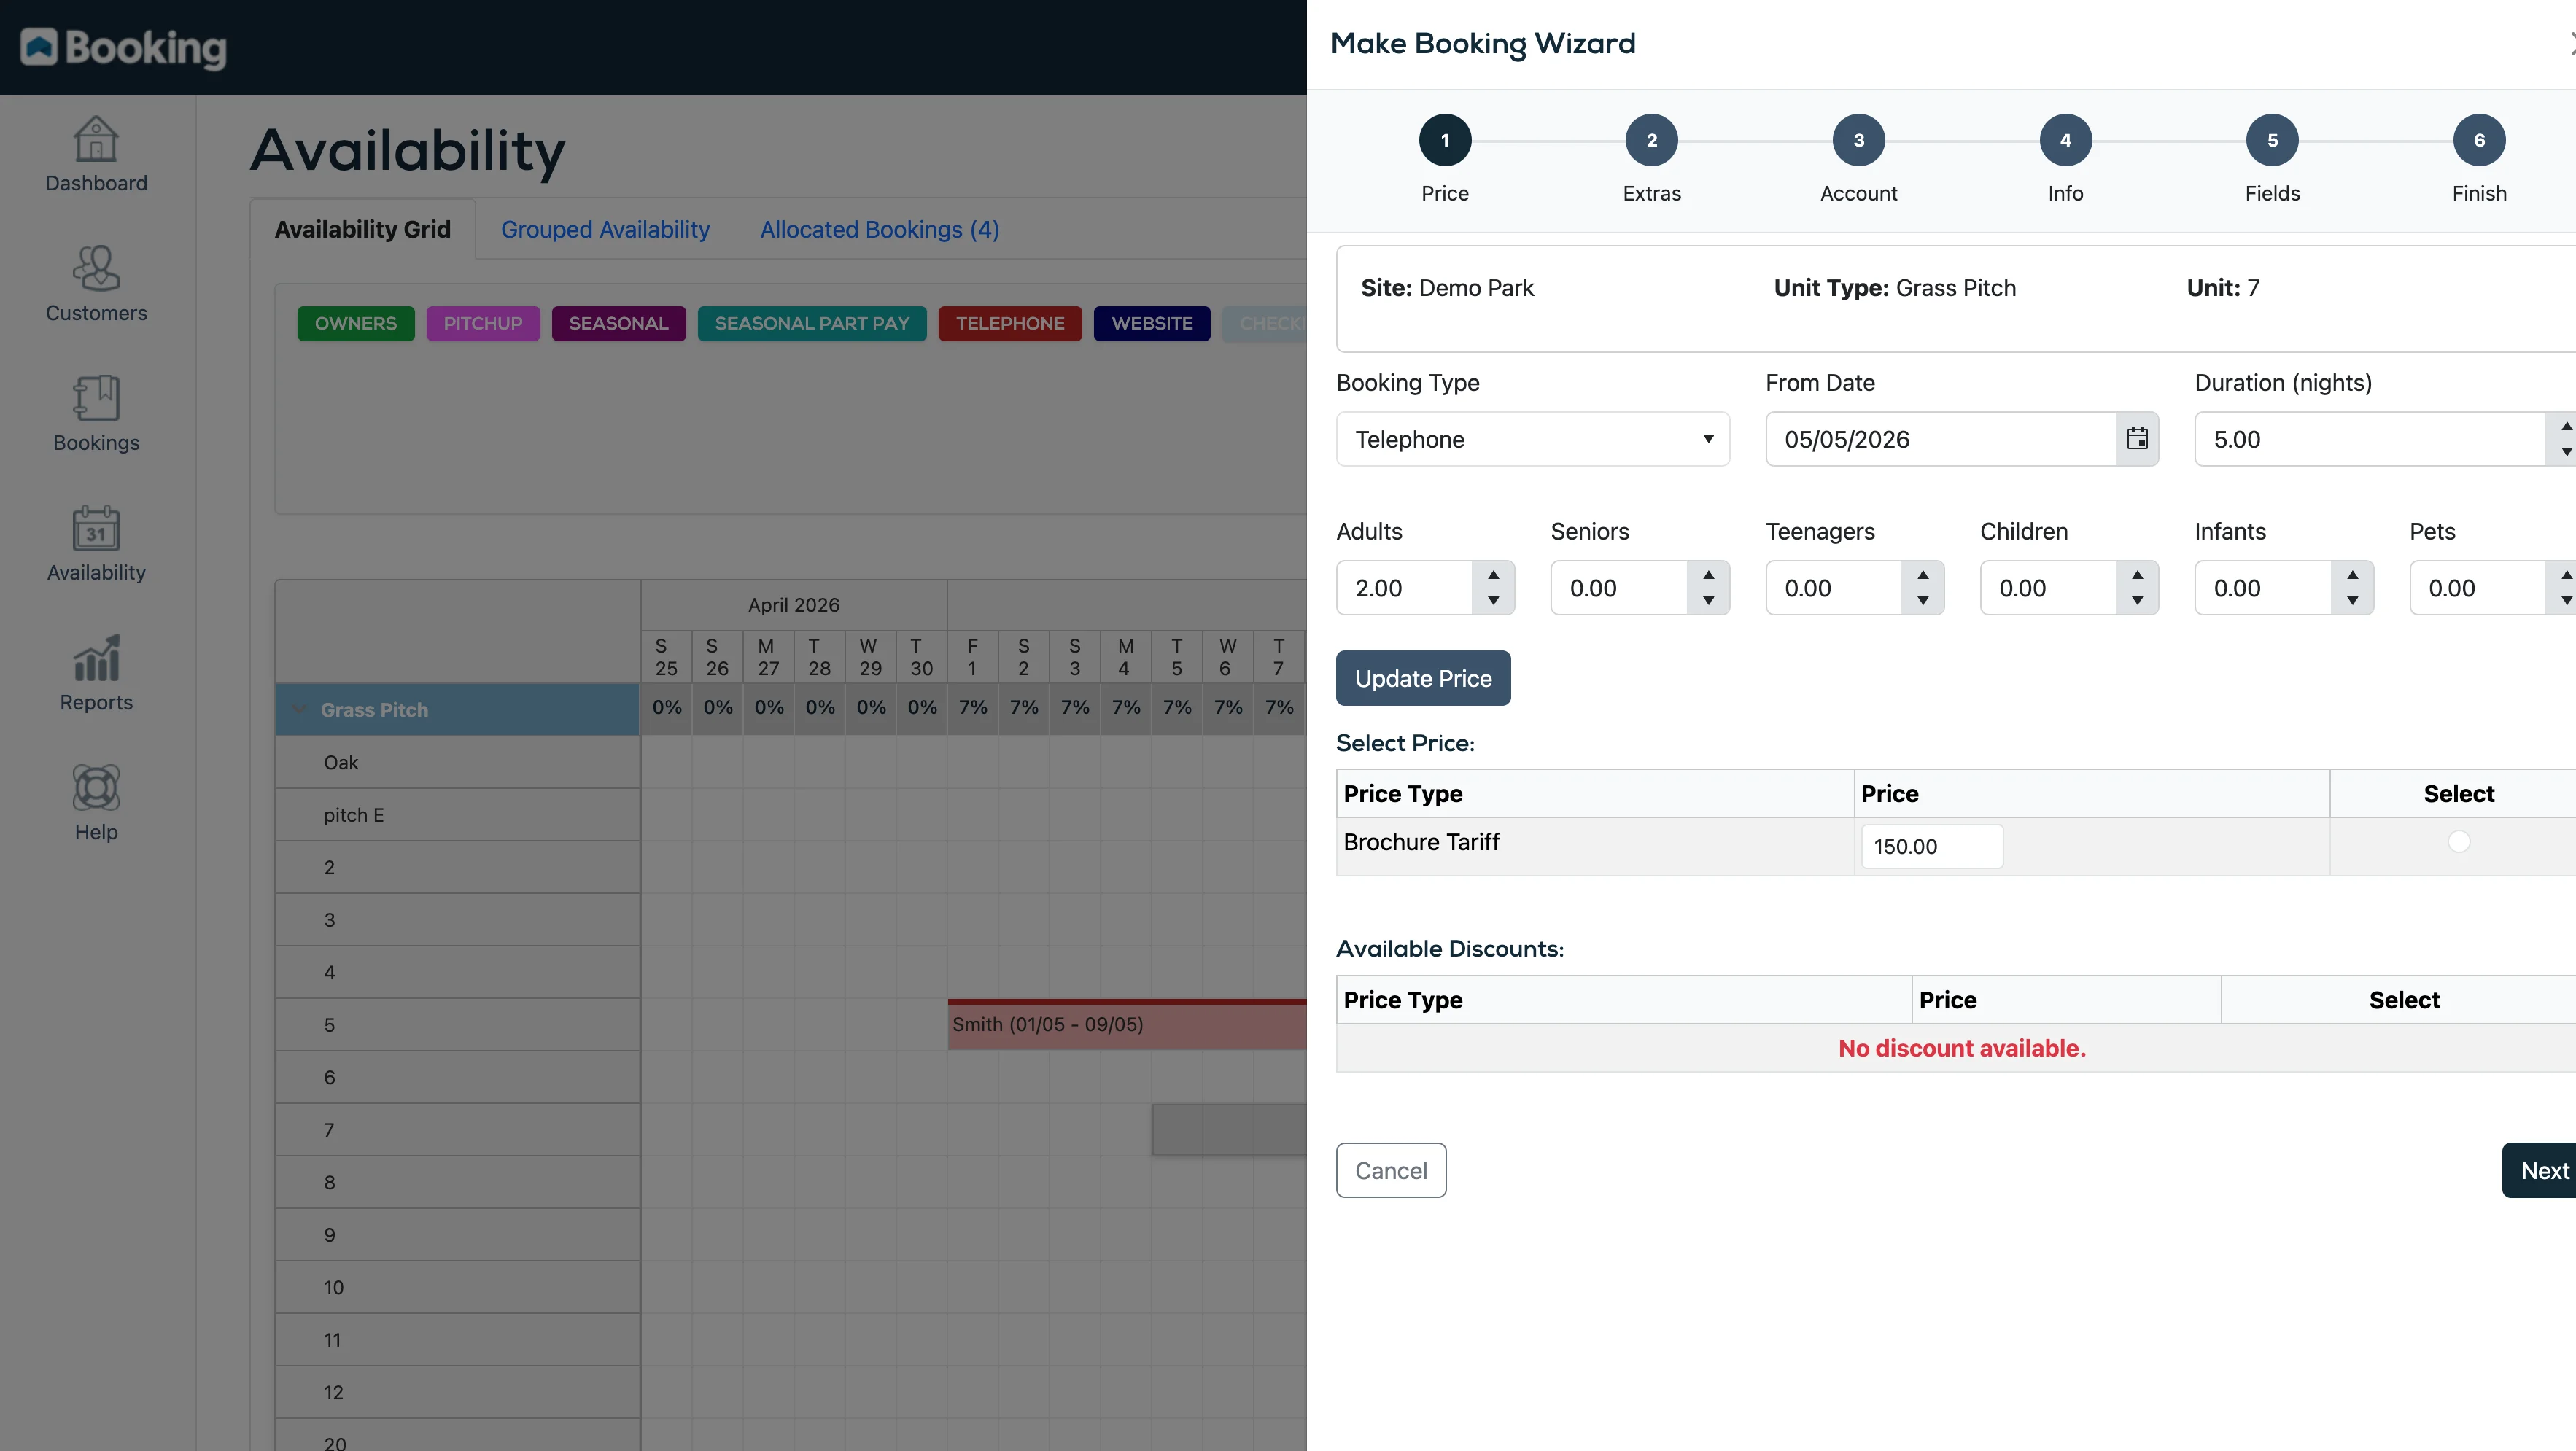This screenshot has width=2576, height=1451.
Task: Click the F 1 date column header
Action: coord(972,657)
